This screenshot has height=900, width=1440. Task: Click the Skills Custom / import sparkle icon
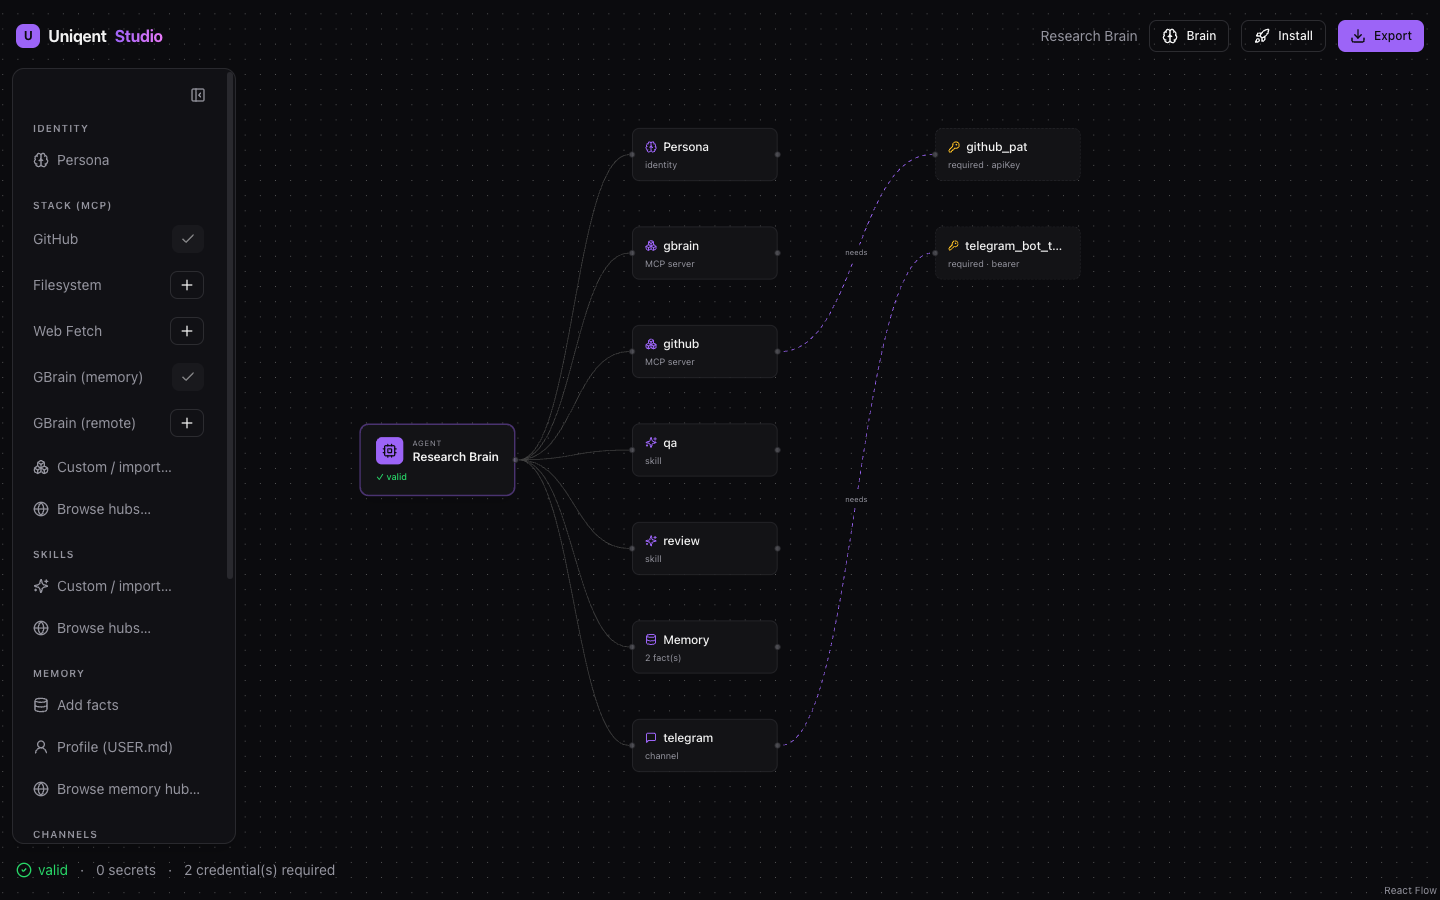(x=41, y=586)
